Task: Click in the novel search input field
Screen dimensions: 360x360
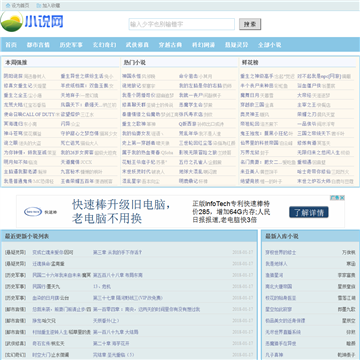Action: coord(182,24)
